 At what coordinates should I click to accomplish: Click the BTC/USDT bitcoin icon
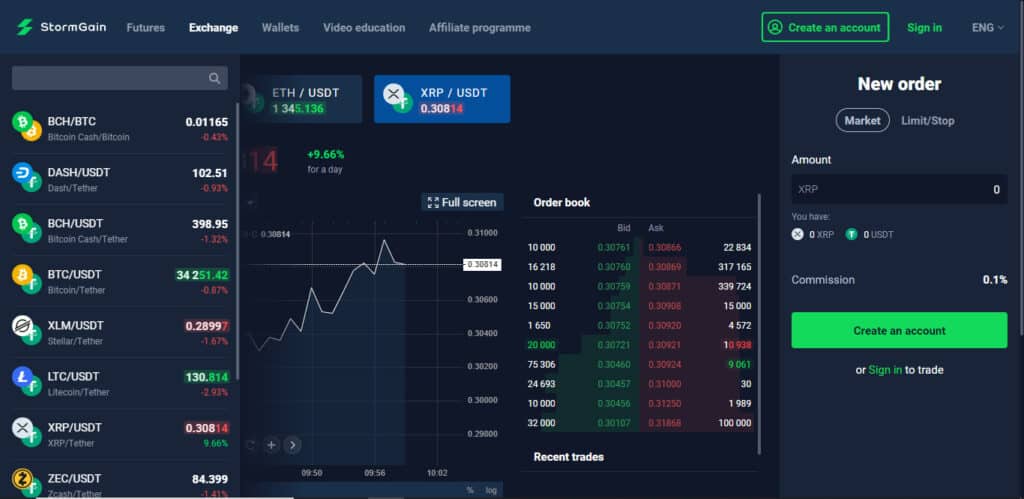coord(26,279)
